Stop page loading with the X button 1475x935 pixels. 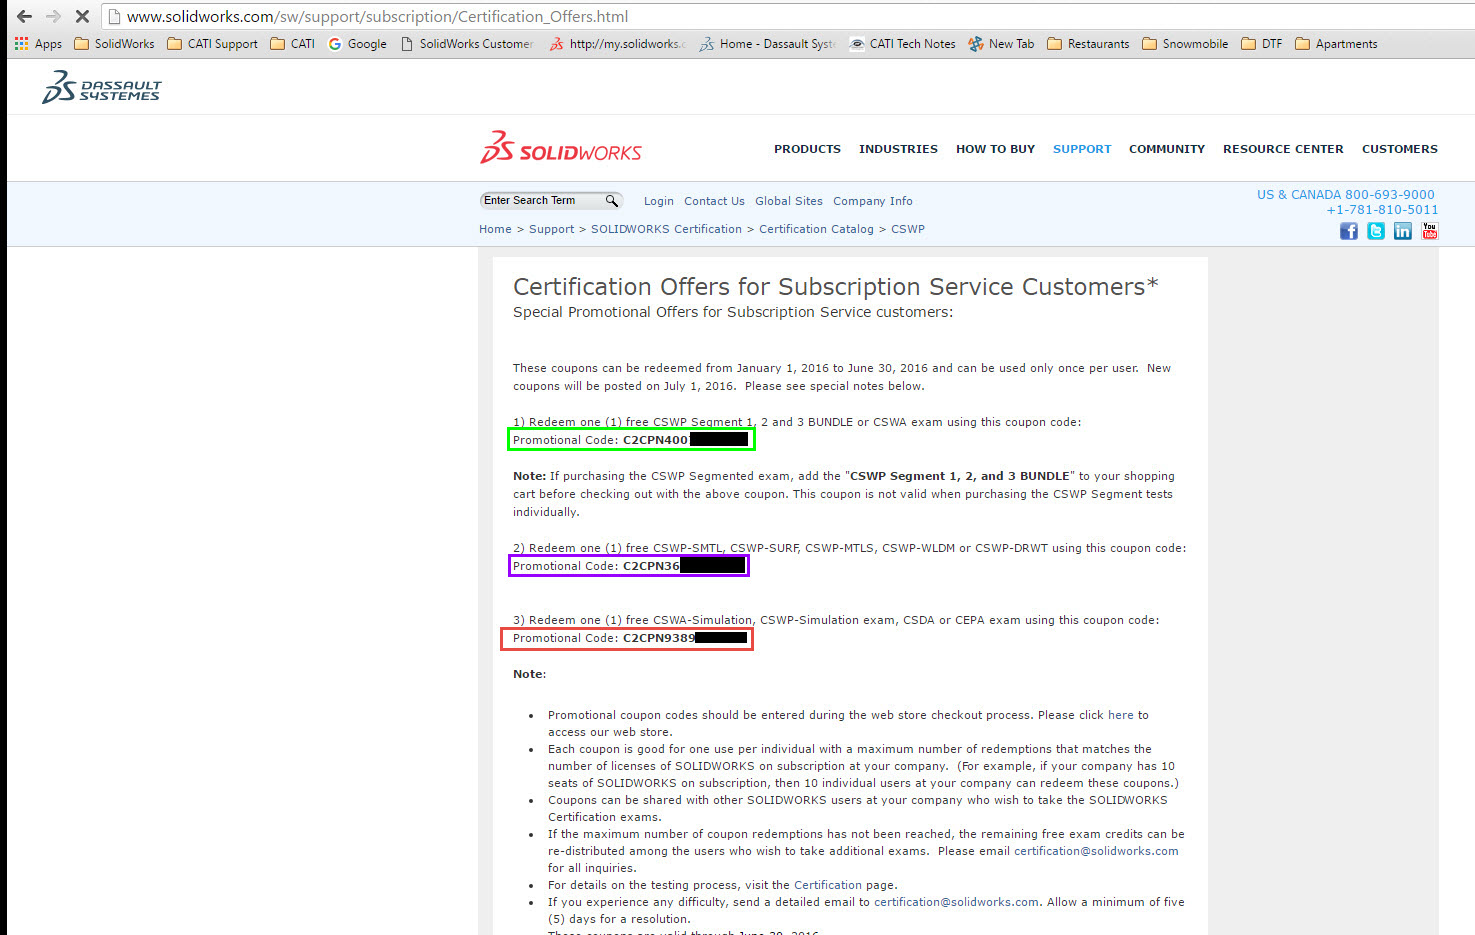click(82, 17)
